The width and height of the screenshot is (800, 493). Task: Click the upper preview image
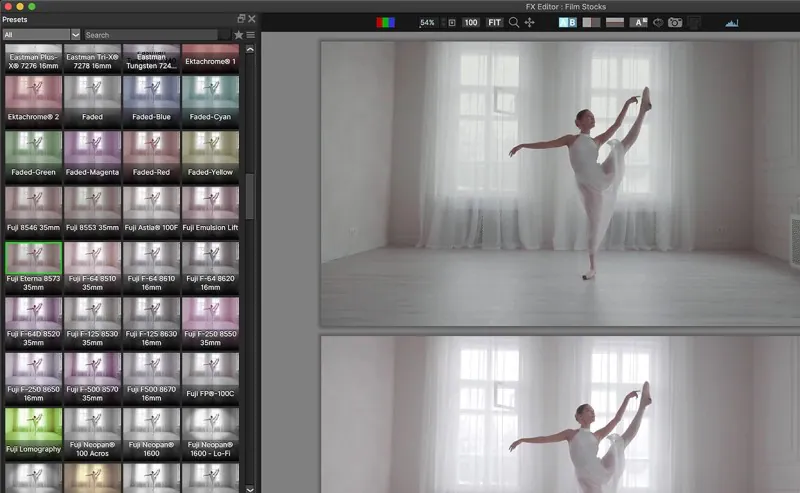(x=560, y=183)
